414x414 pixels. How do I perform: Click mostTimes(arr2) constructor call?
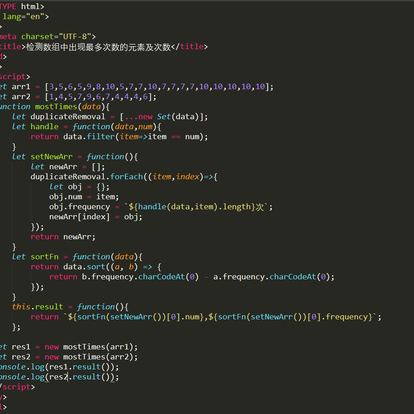click(x=100, y=357)
